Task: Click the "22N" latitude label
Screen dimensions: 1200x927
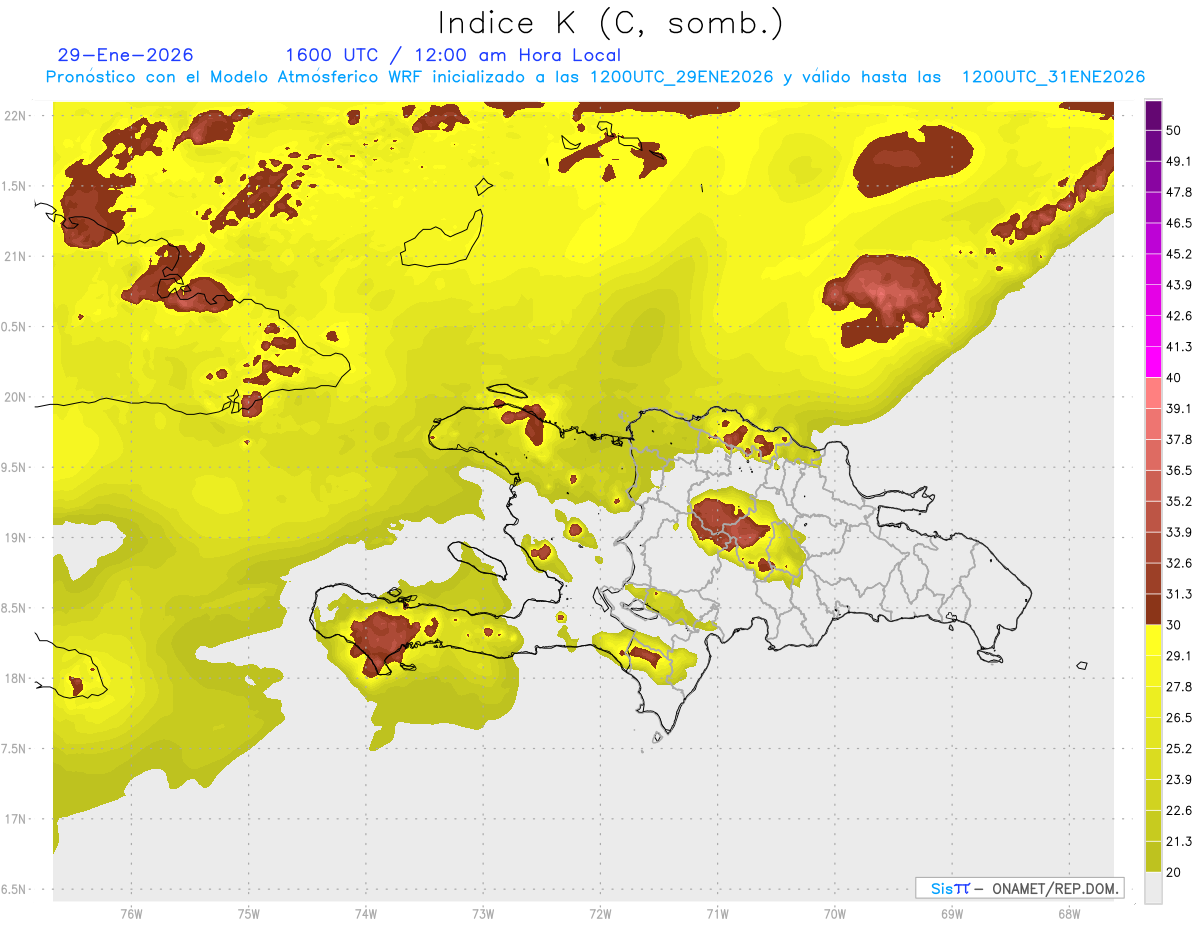Action: (15, 115)
